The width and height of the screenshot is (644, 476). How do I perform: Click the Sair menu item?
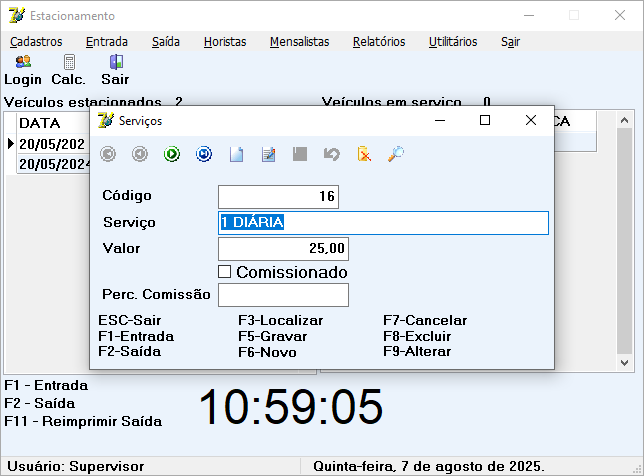click(511, 42)
